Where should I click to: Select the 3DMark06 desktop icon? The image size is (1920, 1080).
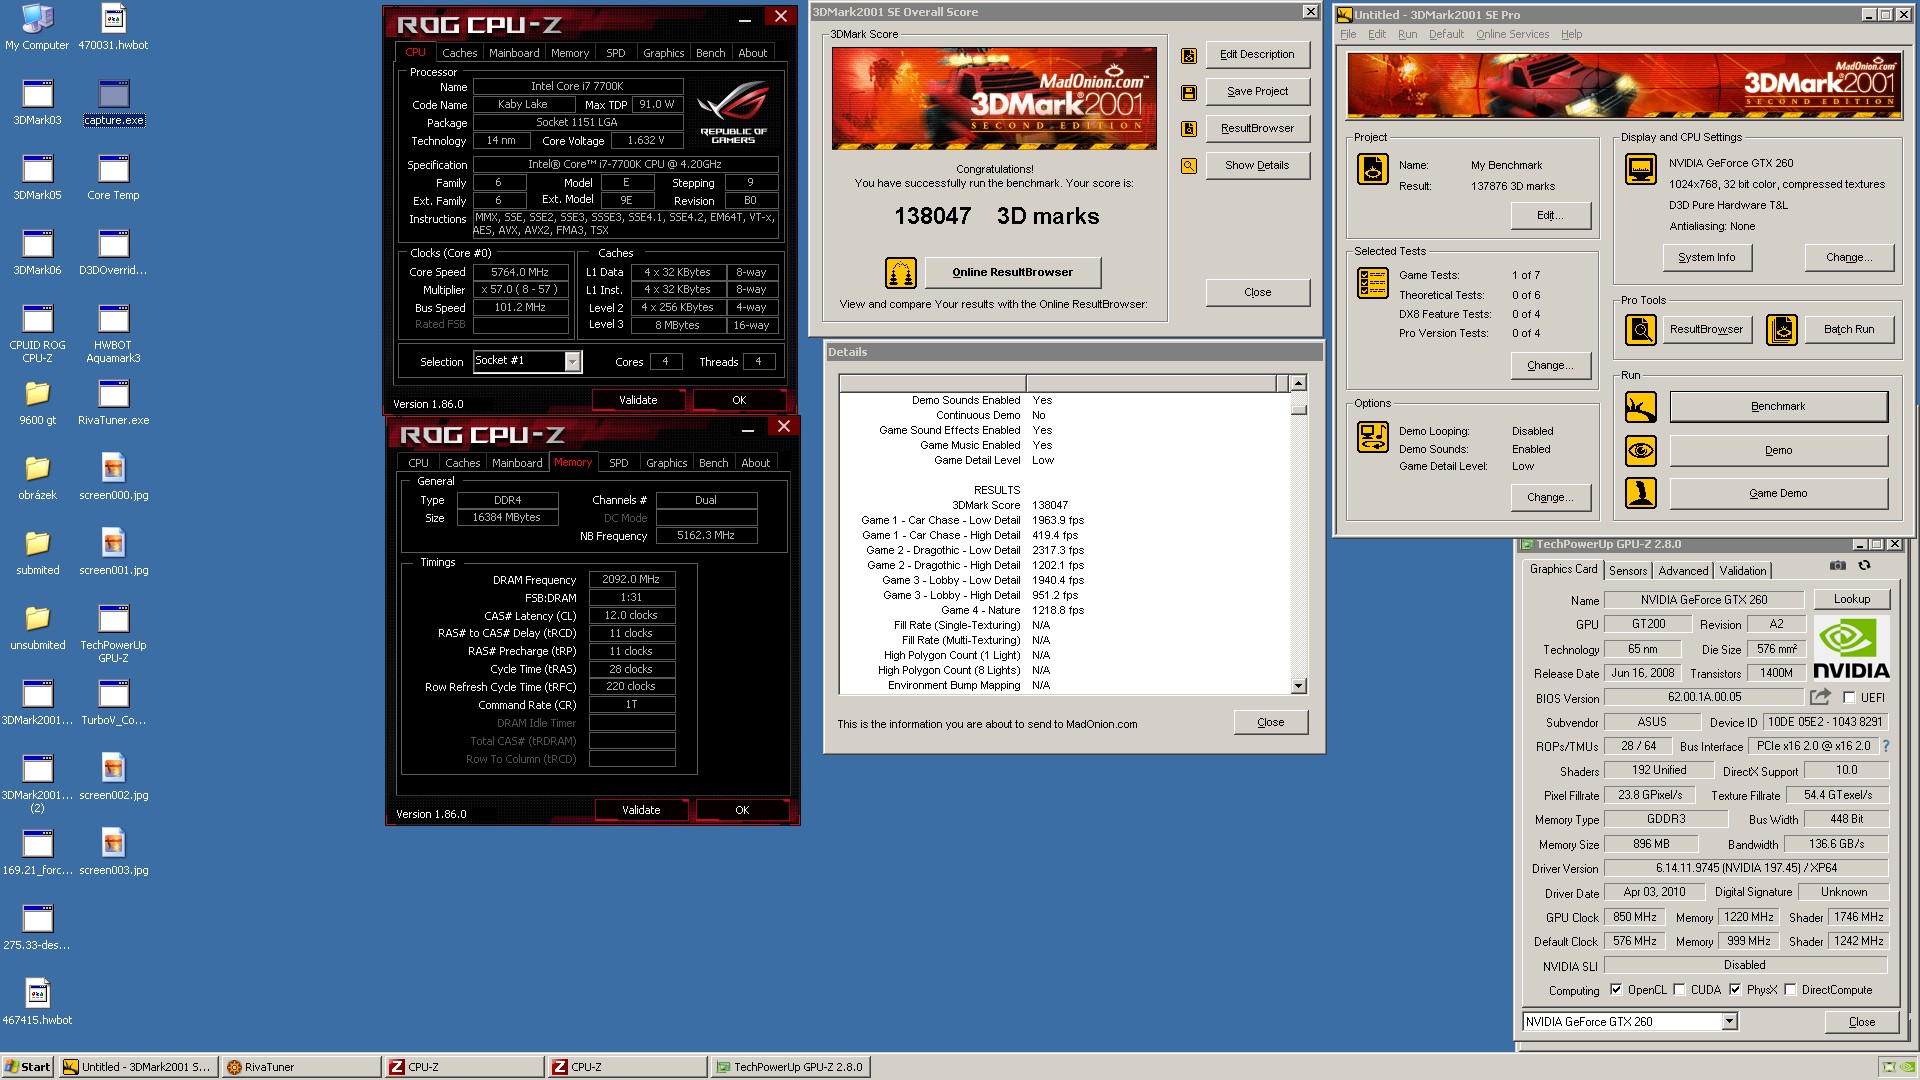coord(37,253)
